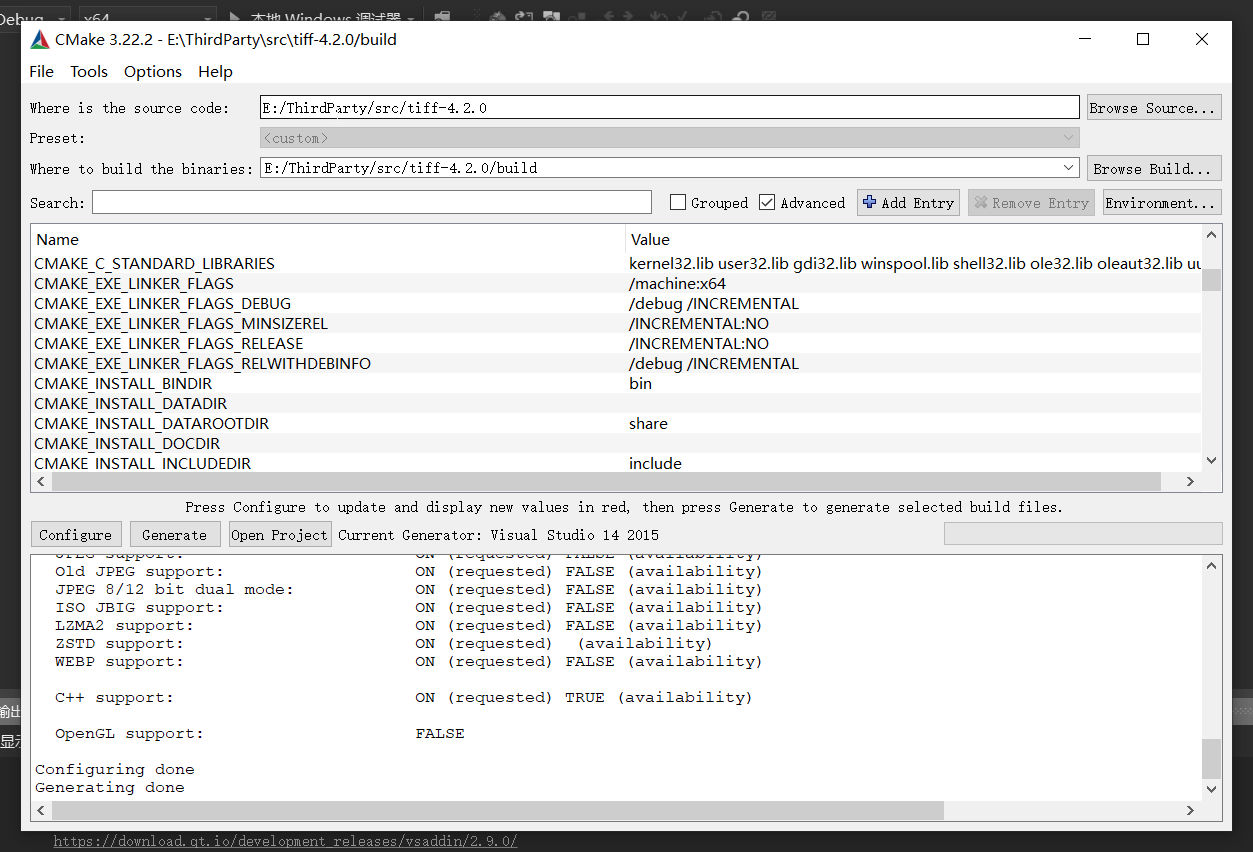The height and width of the screenshot is (852, 1253).
Task: Click Current Generator Visual Studio 14 2015 label
Action: click(498, 535)
